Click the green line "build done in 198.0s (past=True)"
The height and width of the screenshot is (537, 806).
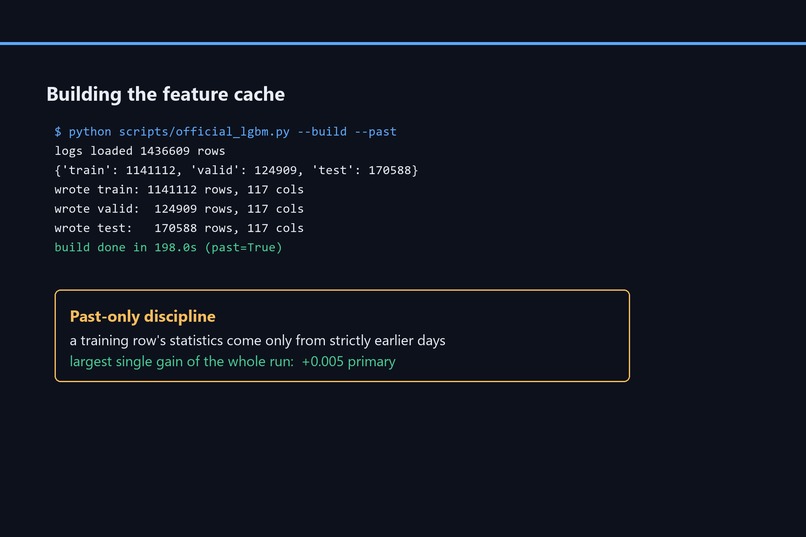[169, 248]
